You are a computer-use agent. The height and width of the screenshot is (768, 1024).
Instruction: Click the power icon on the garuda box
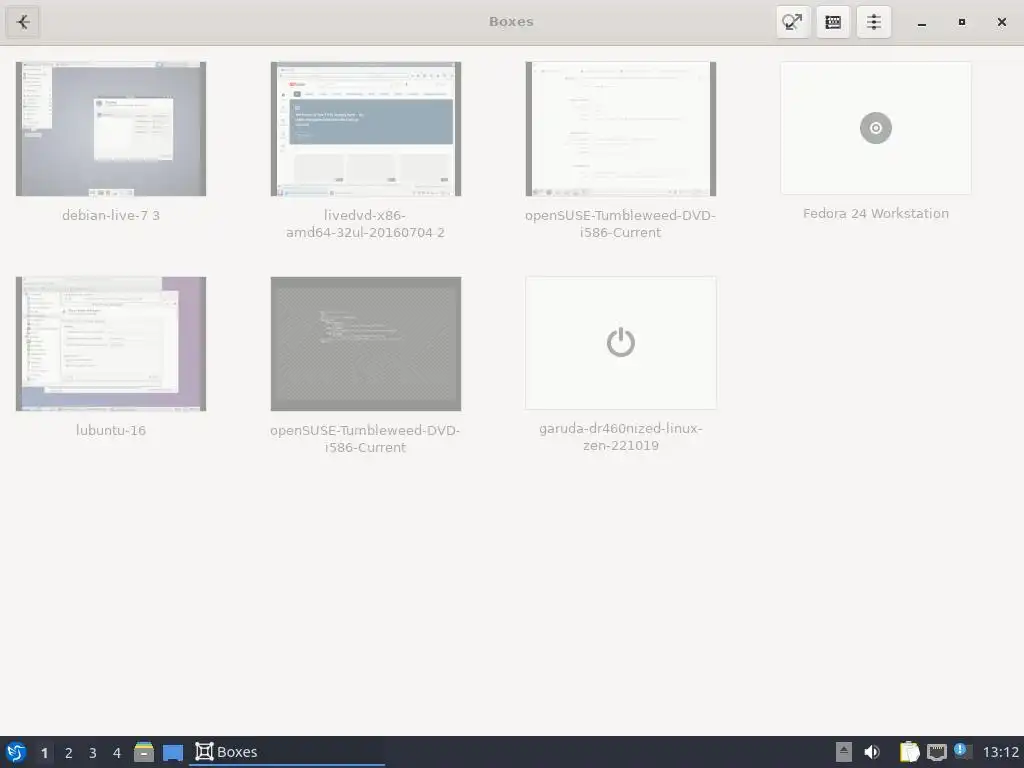[620, 342]
